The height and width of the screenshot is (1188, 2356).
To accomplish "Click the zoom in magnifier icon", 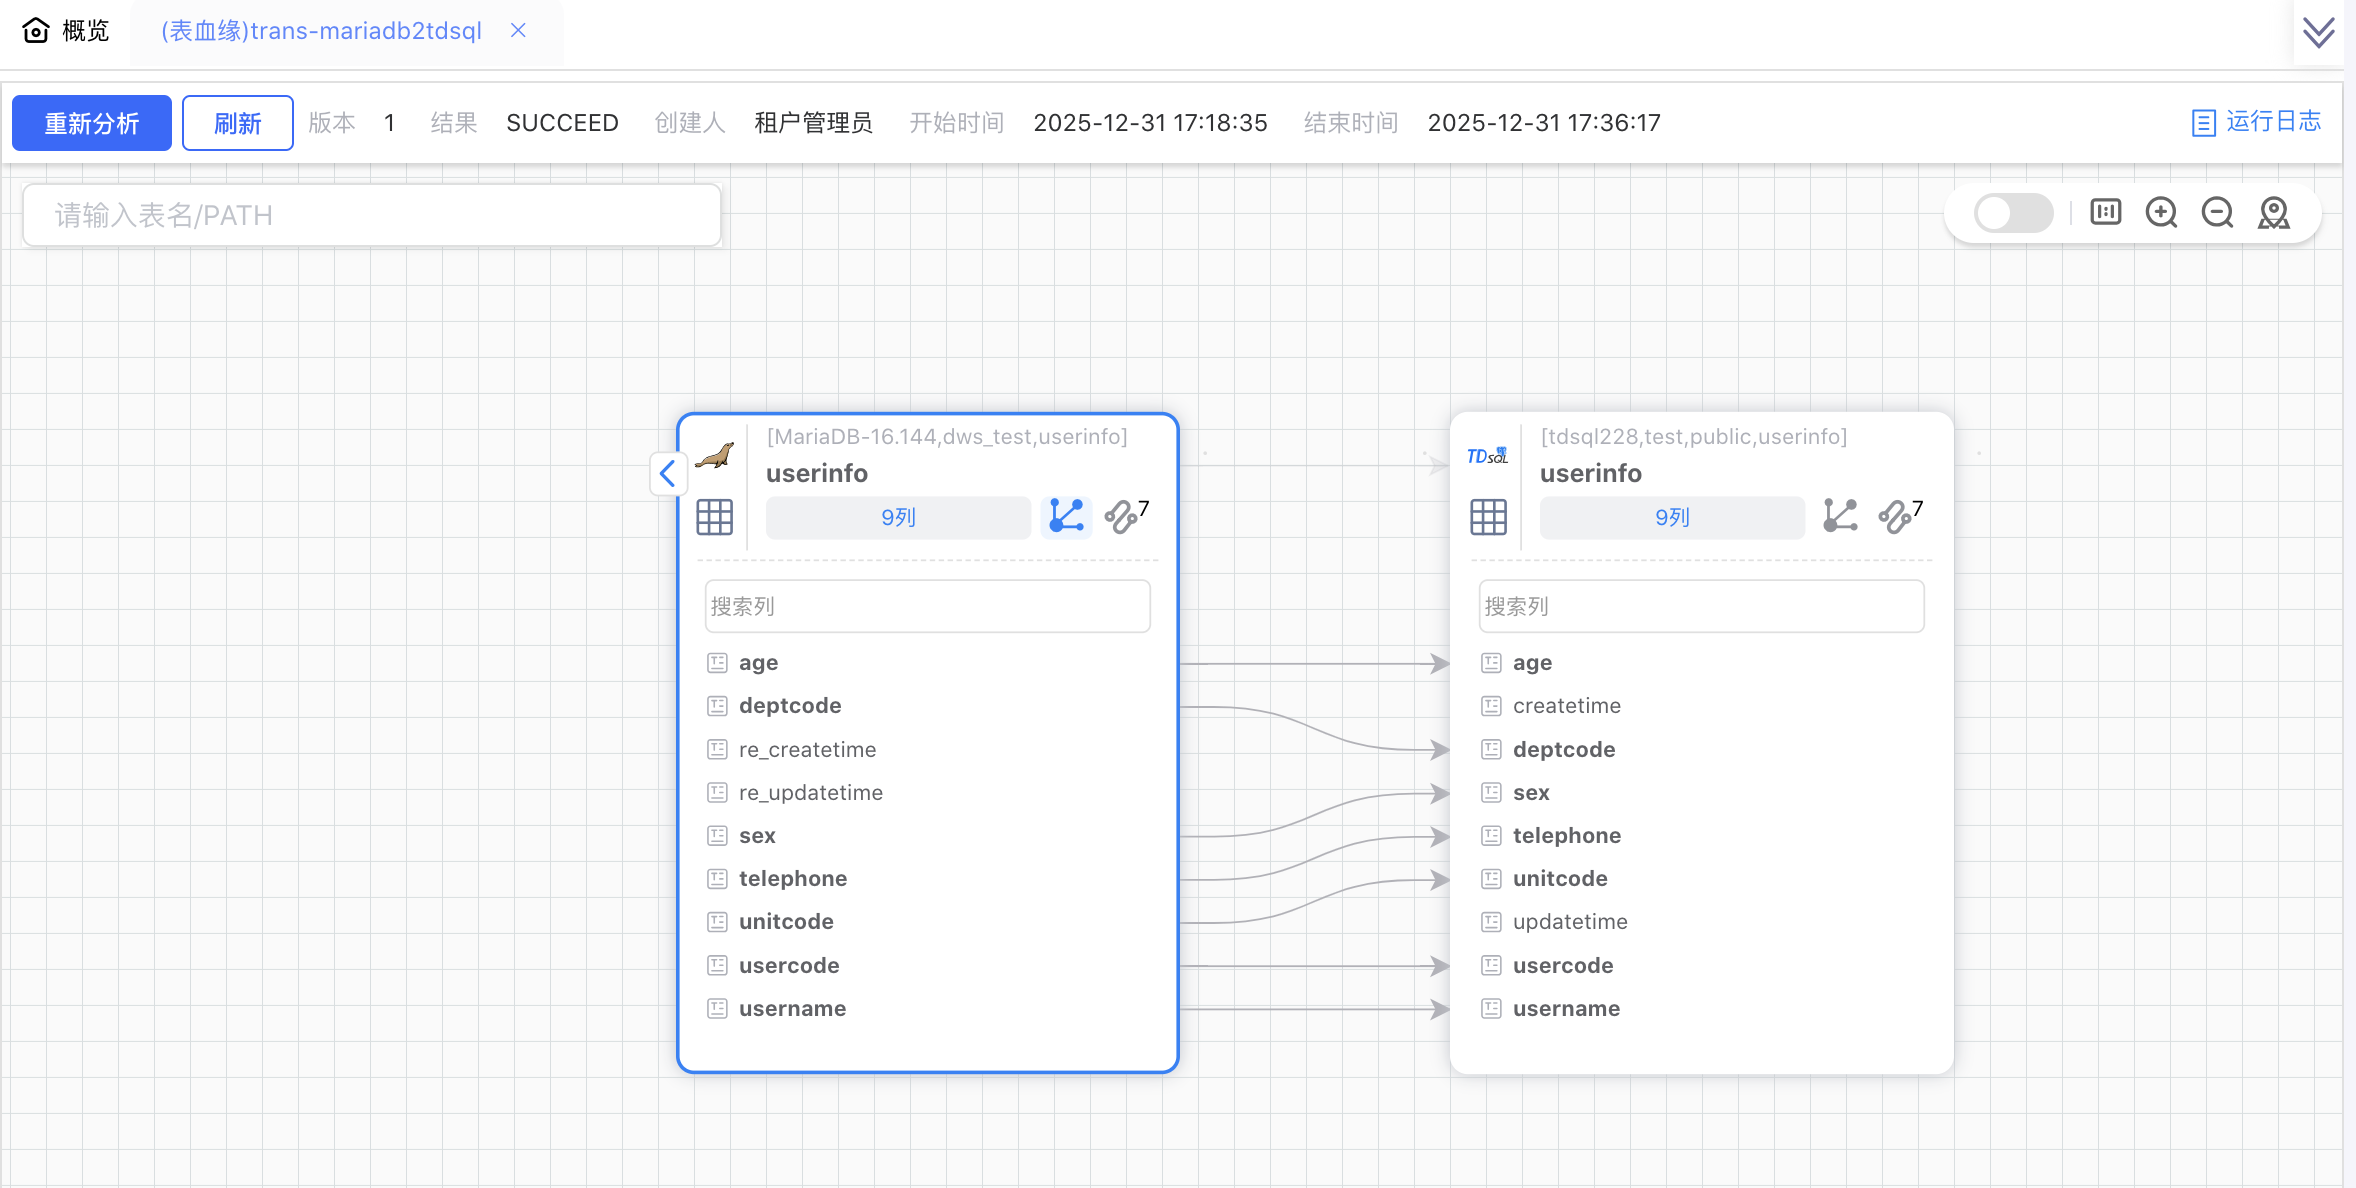I will pyautogui.click(x=2161, y=213).
